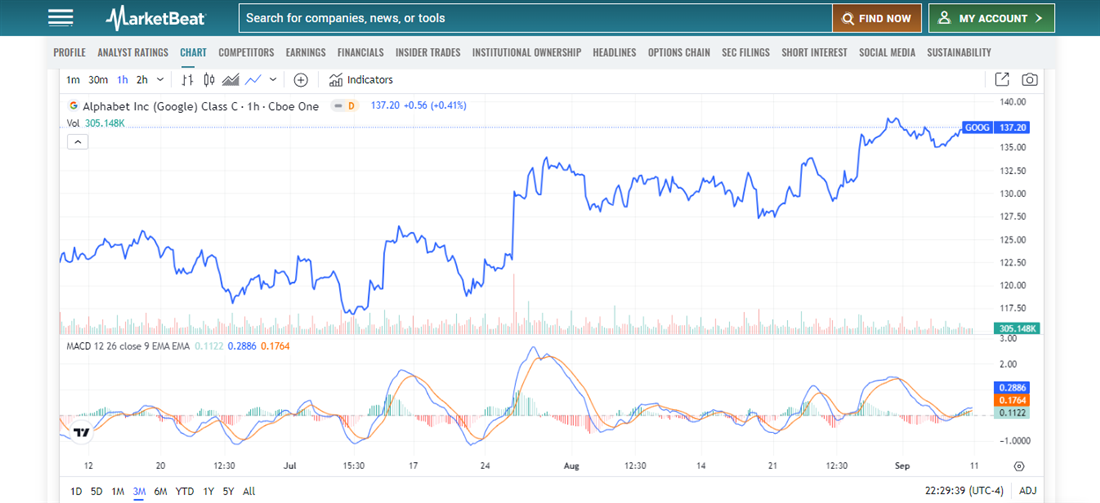The height and width of the screenshot is (503, 1100).
Task: Go to the Earnings tab
Action: pyautogui.click(x=305, y=52)
